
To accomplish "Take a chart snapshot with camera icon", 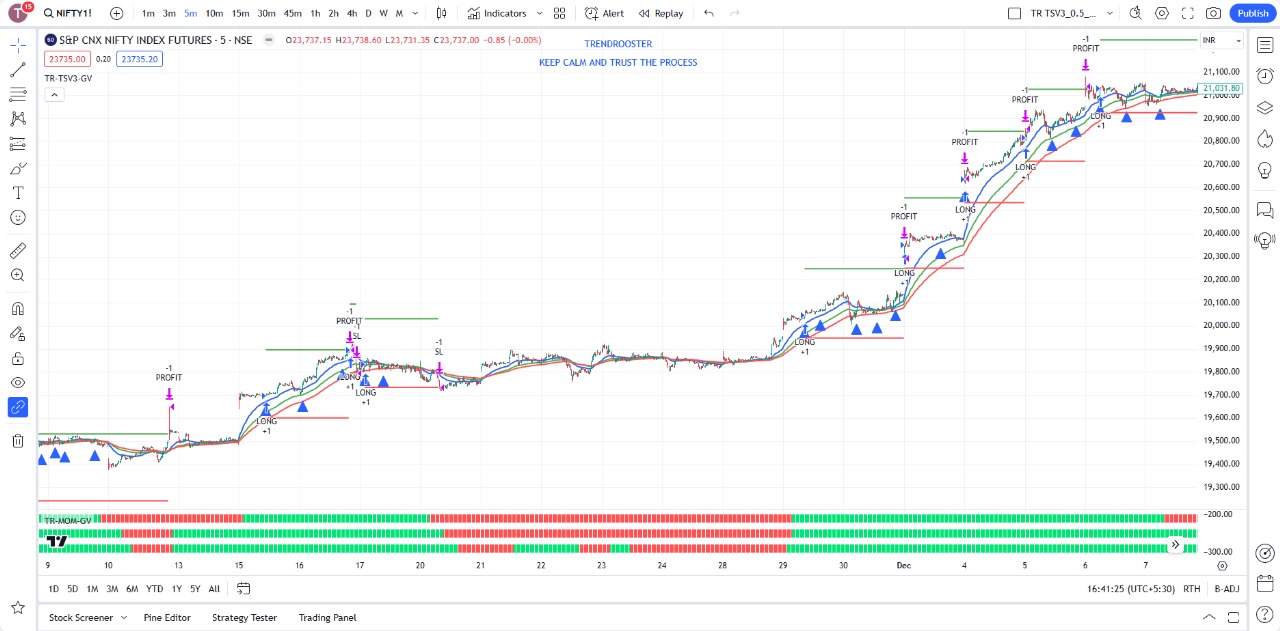I will 1213,13.
